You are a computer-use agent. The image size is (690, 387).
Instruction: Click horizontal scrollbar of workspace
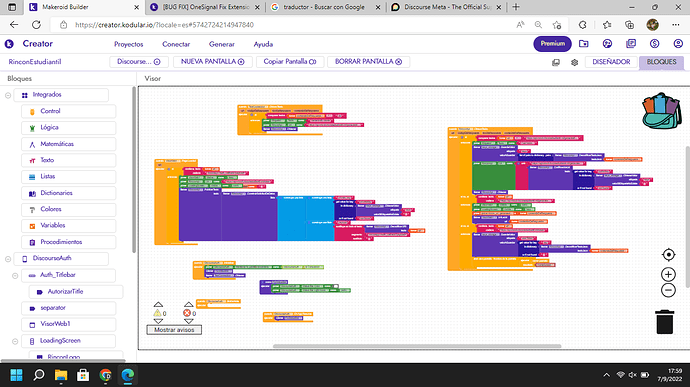click(417, 346)
